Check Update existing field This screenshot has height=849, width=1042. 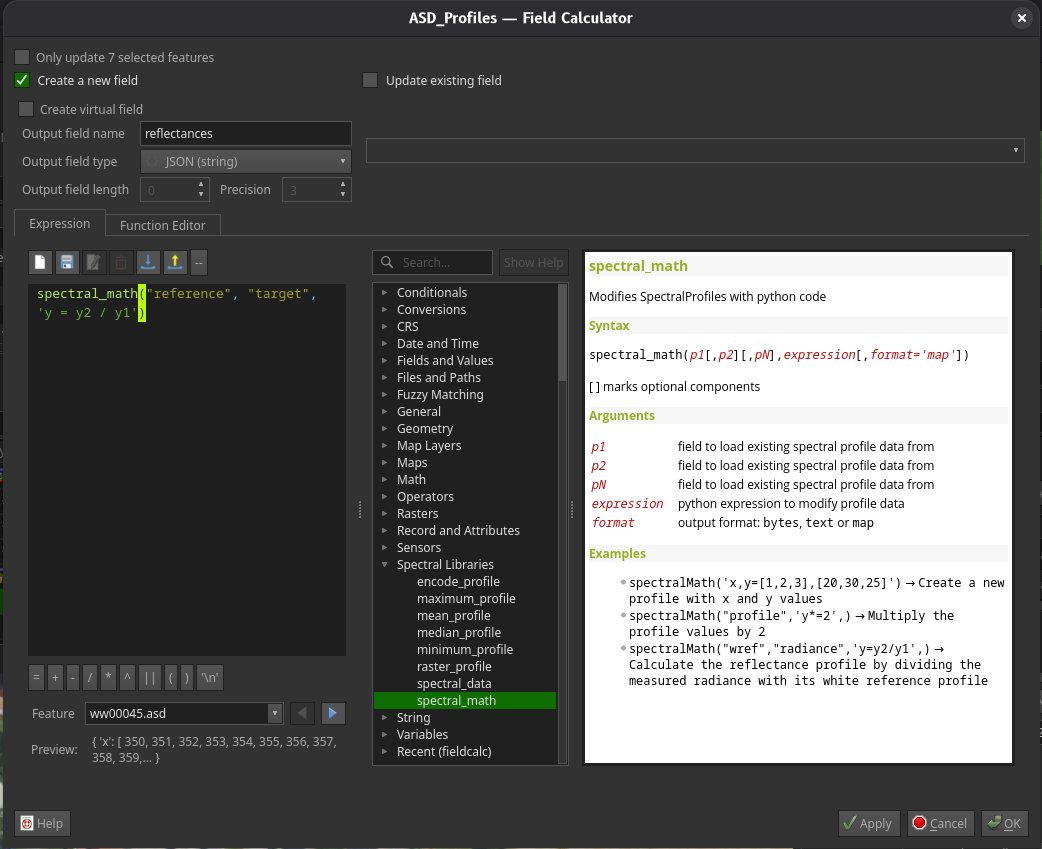(369, 80)
